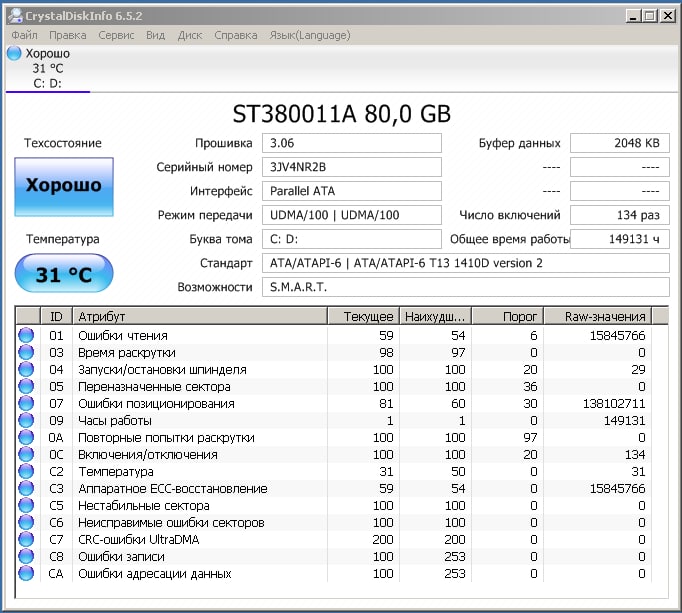Open the Правка menu
Viewport: 682px width, 613px height.
pyautogui.click(x=67, y=35)
